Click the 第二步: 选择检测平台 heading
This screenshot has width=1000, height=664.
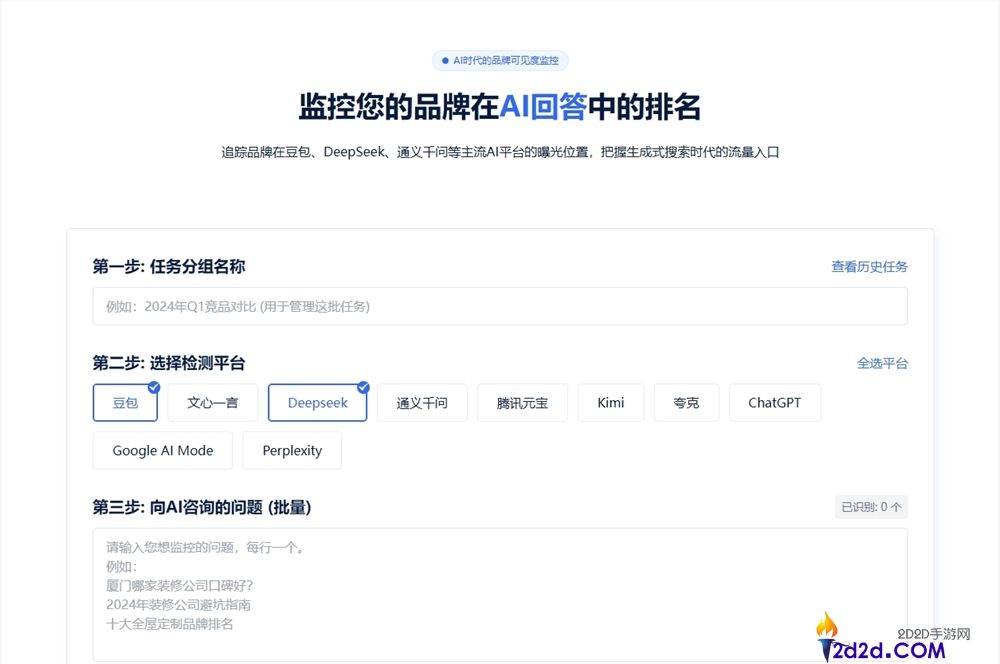tap(168, 364)
